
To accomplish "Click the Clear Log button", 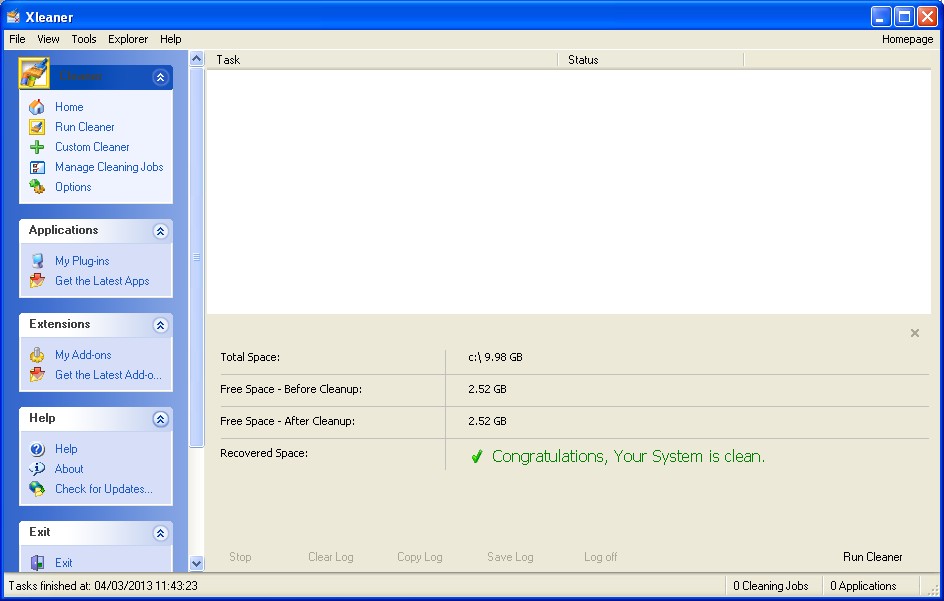I will point(331,557).
